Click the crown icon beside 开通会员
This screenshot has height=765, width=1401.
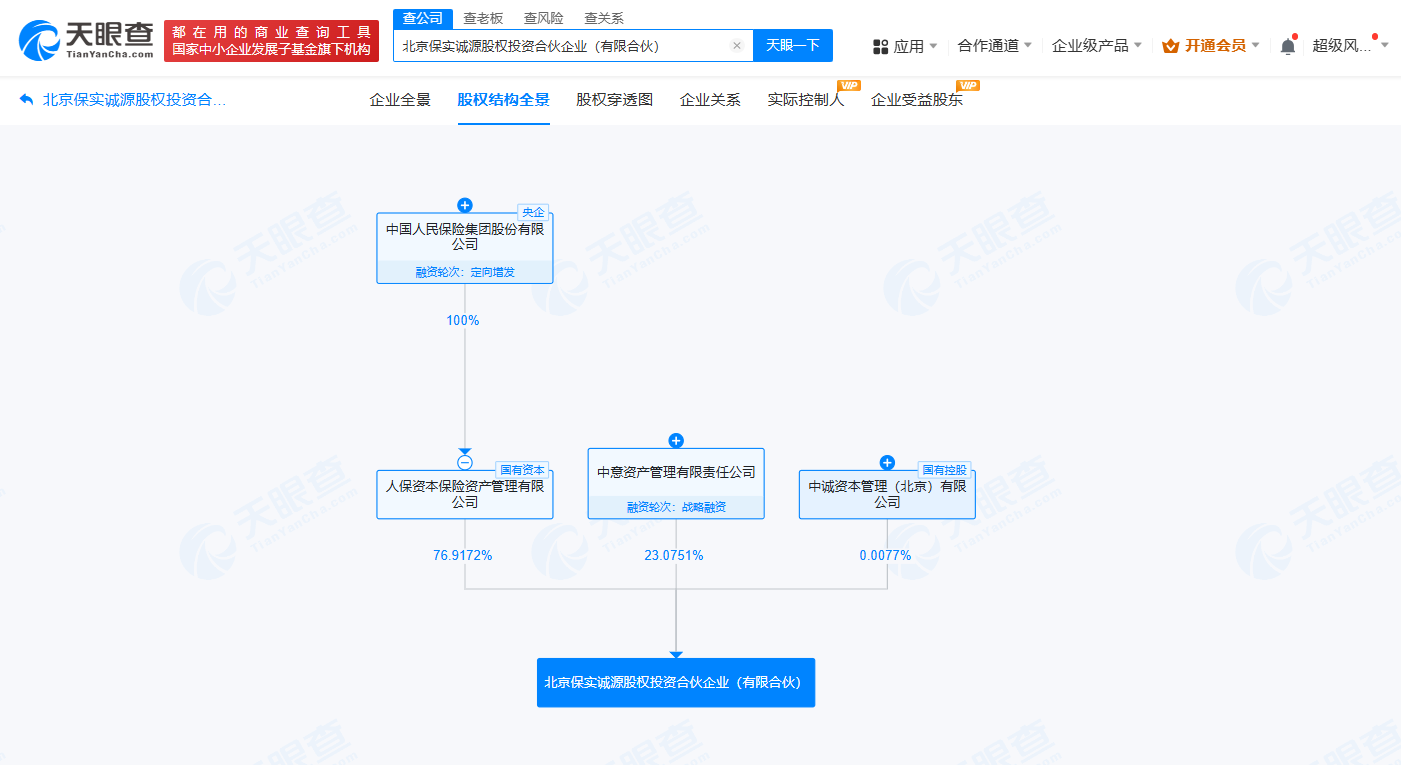click(x=1170, y=46)
